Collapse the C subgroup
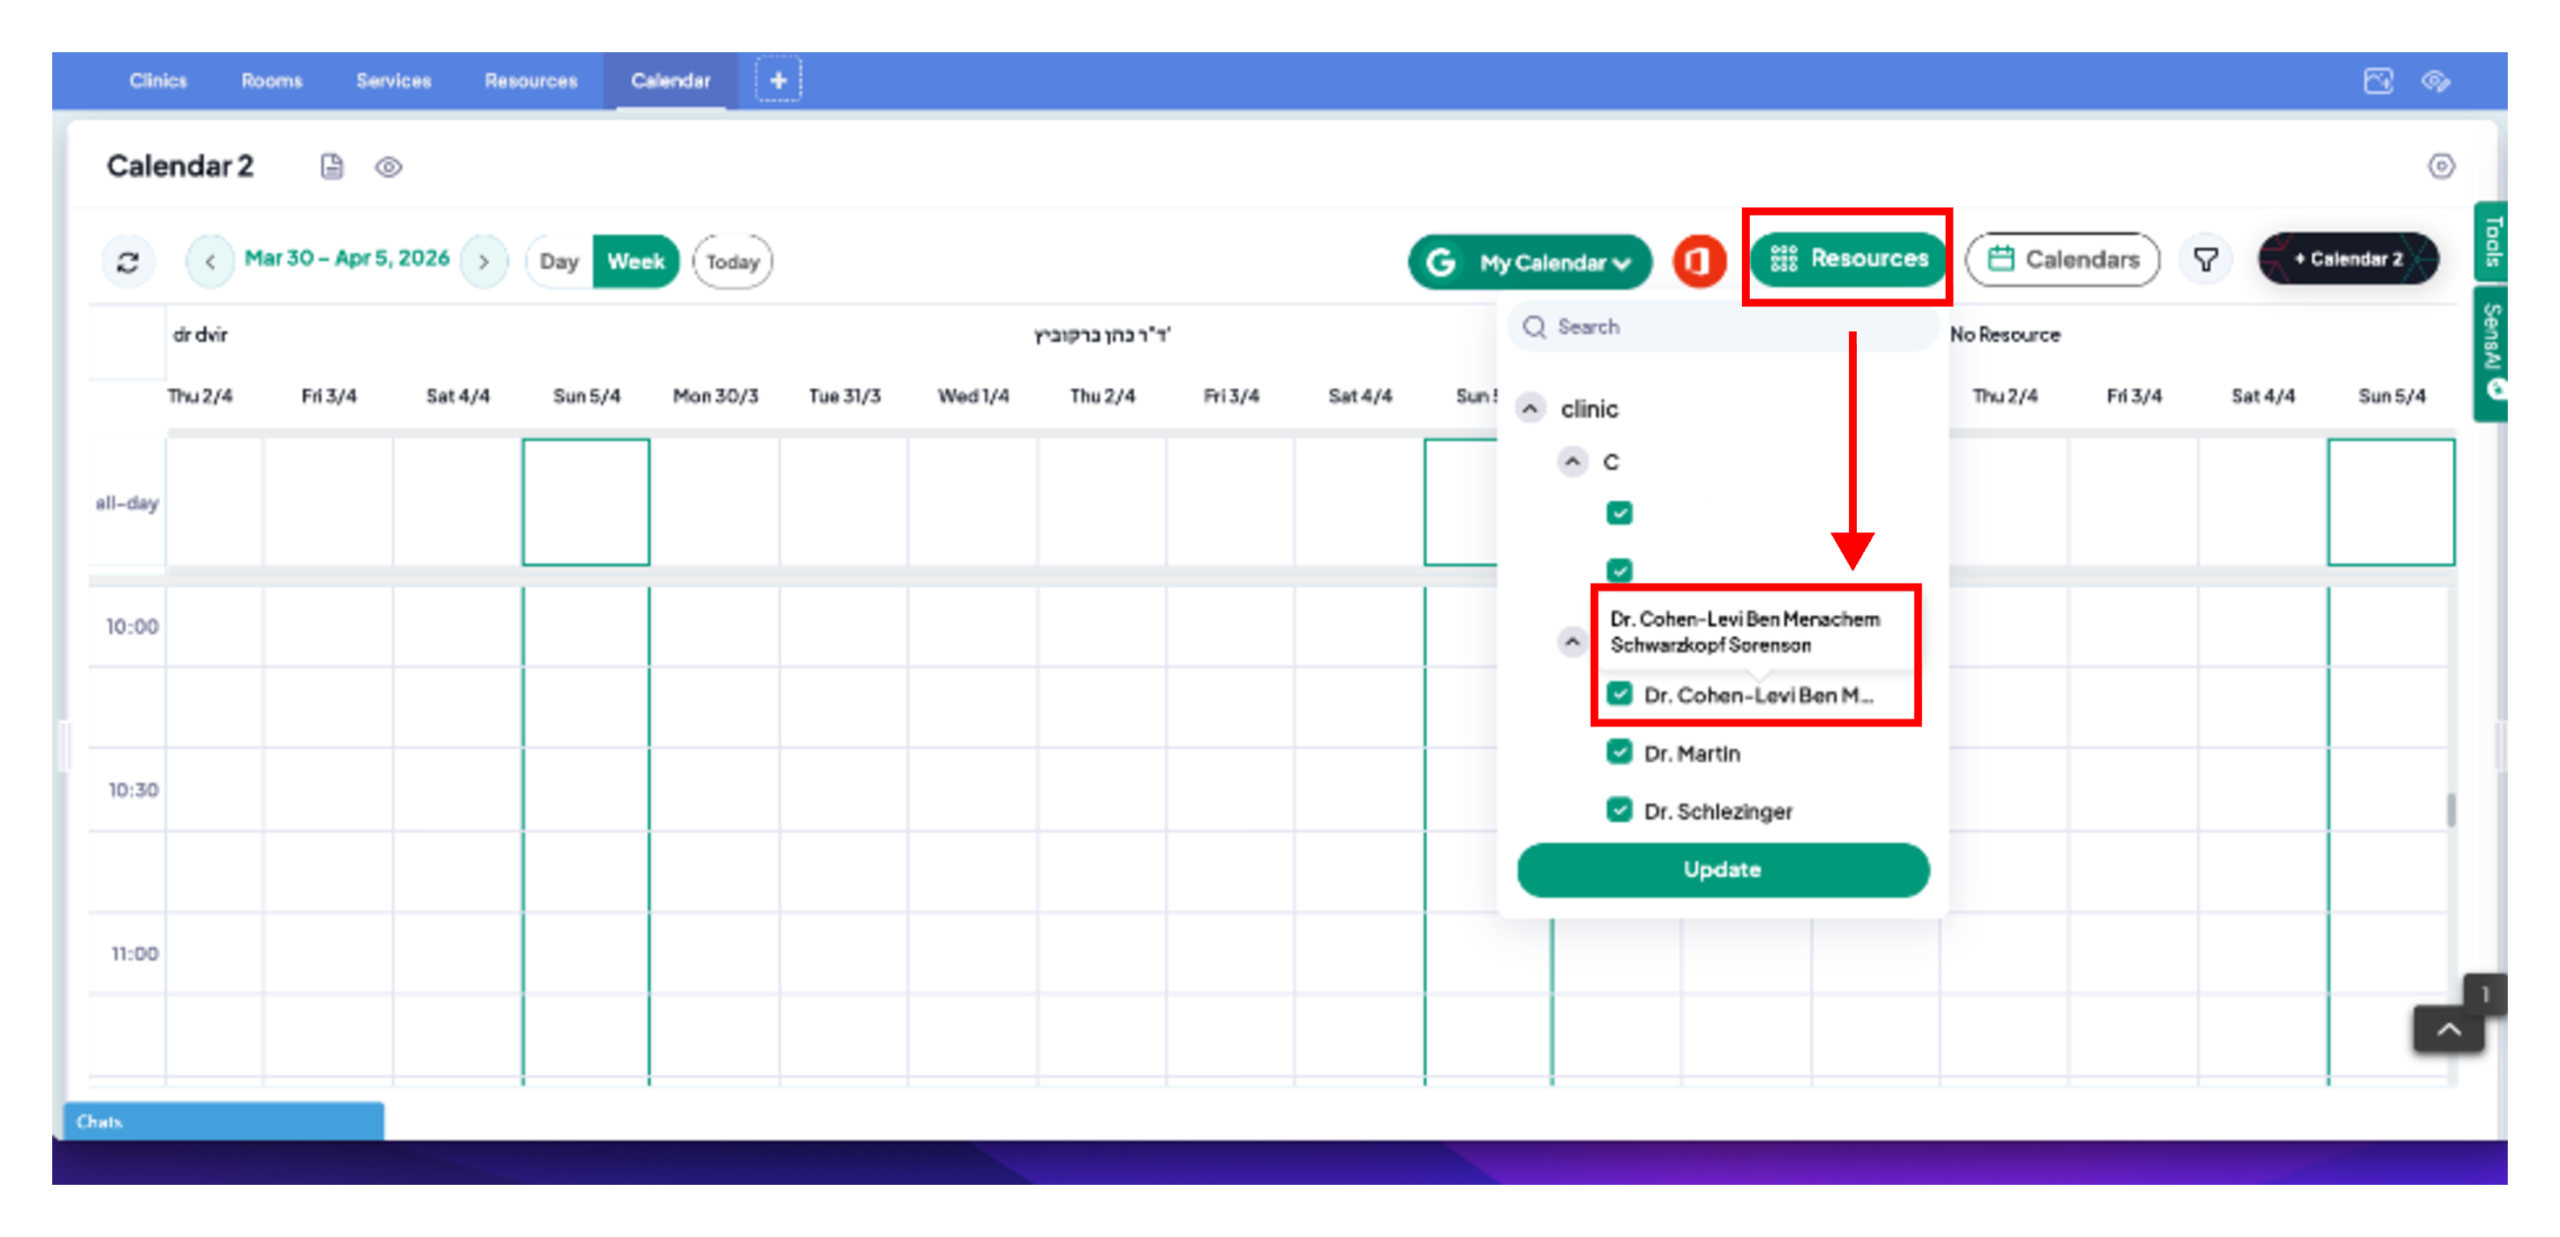The width and height of the screenshot is (2560, 1237). click(x=1572, y=462)
